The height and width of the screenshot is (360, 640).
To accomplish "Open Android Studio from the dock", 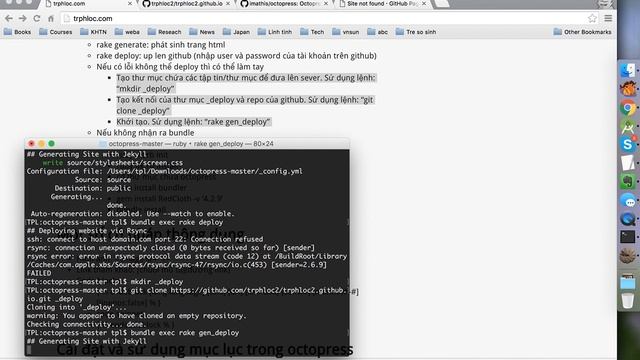I will [x=628, y=127].
